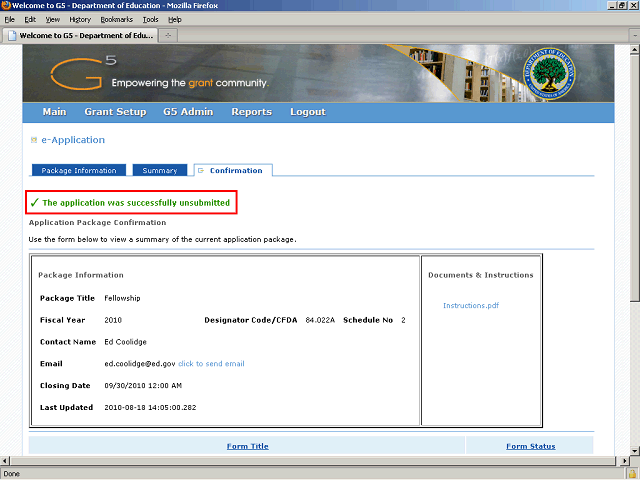Image resolution: width=640 pixels, height=480 pixels.
Task: Go to Main in the navigation bar
Action: point(54,112)
